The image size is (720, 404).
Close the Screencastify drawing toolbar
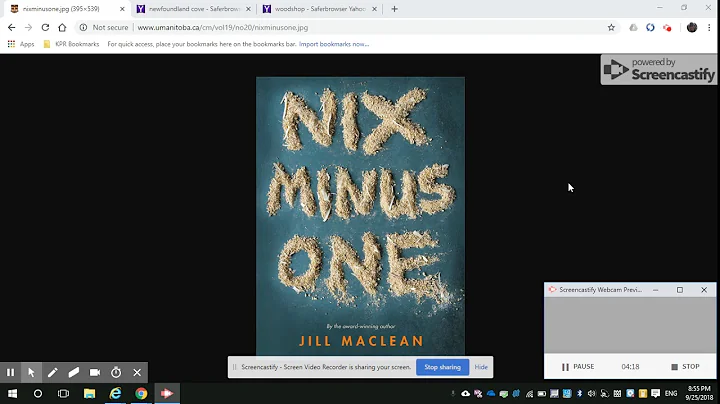[x=137, y=372]
